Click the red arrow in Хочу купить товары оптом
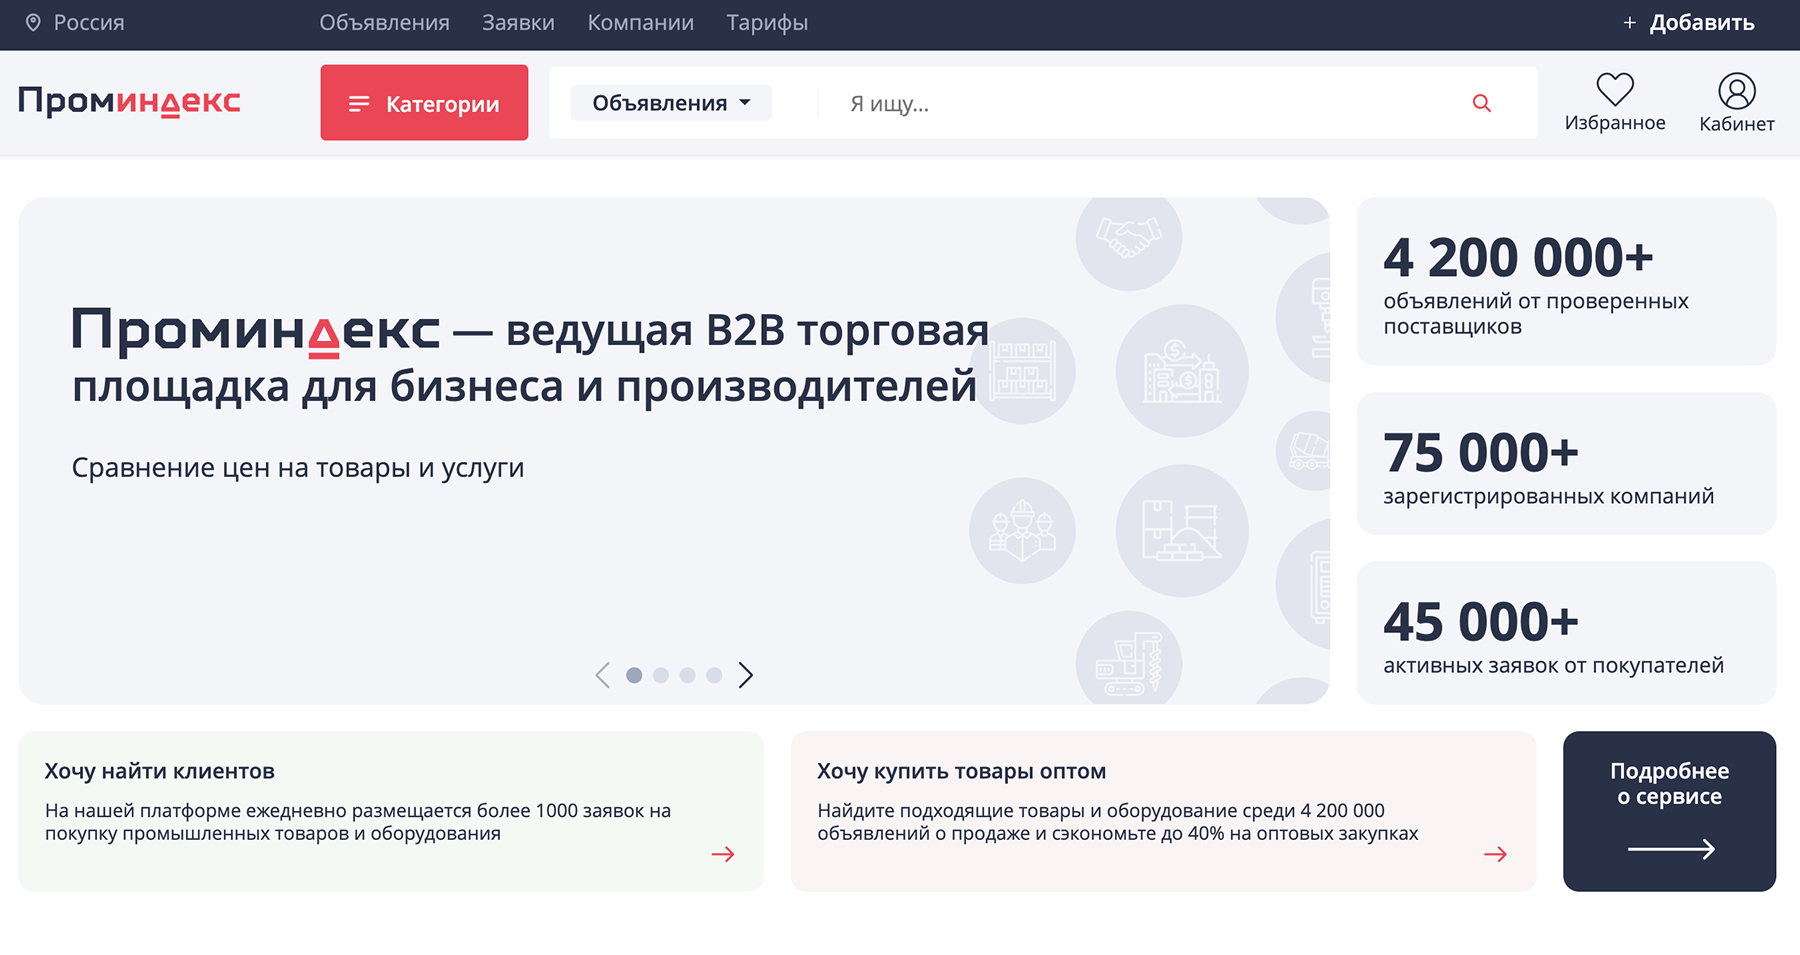Screen dimensions: 1800x955 pos(1495,854)
